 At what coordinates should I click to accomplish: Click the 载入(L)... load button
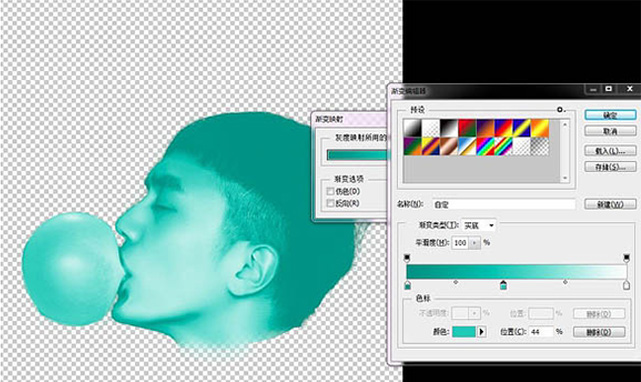click(610, 151)
